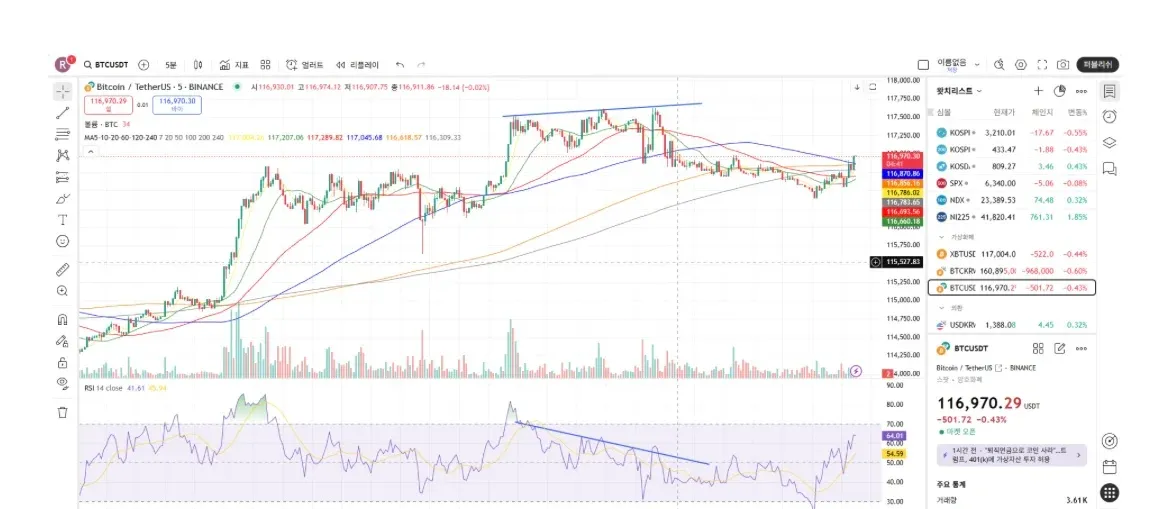Viewport: 1170px width, 509px height.
Task: Select the ruler measure tool
Action: pyautogui.click(x=63, y=269)
